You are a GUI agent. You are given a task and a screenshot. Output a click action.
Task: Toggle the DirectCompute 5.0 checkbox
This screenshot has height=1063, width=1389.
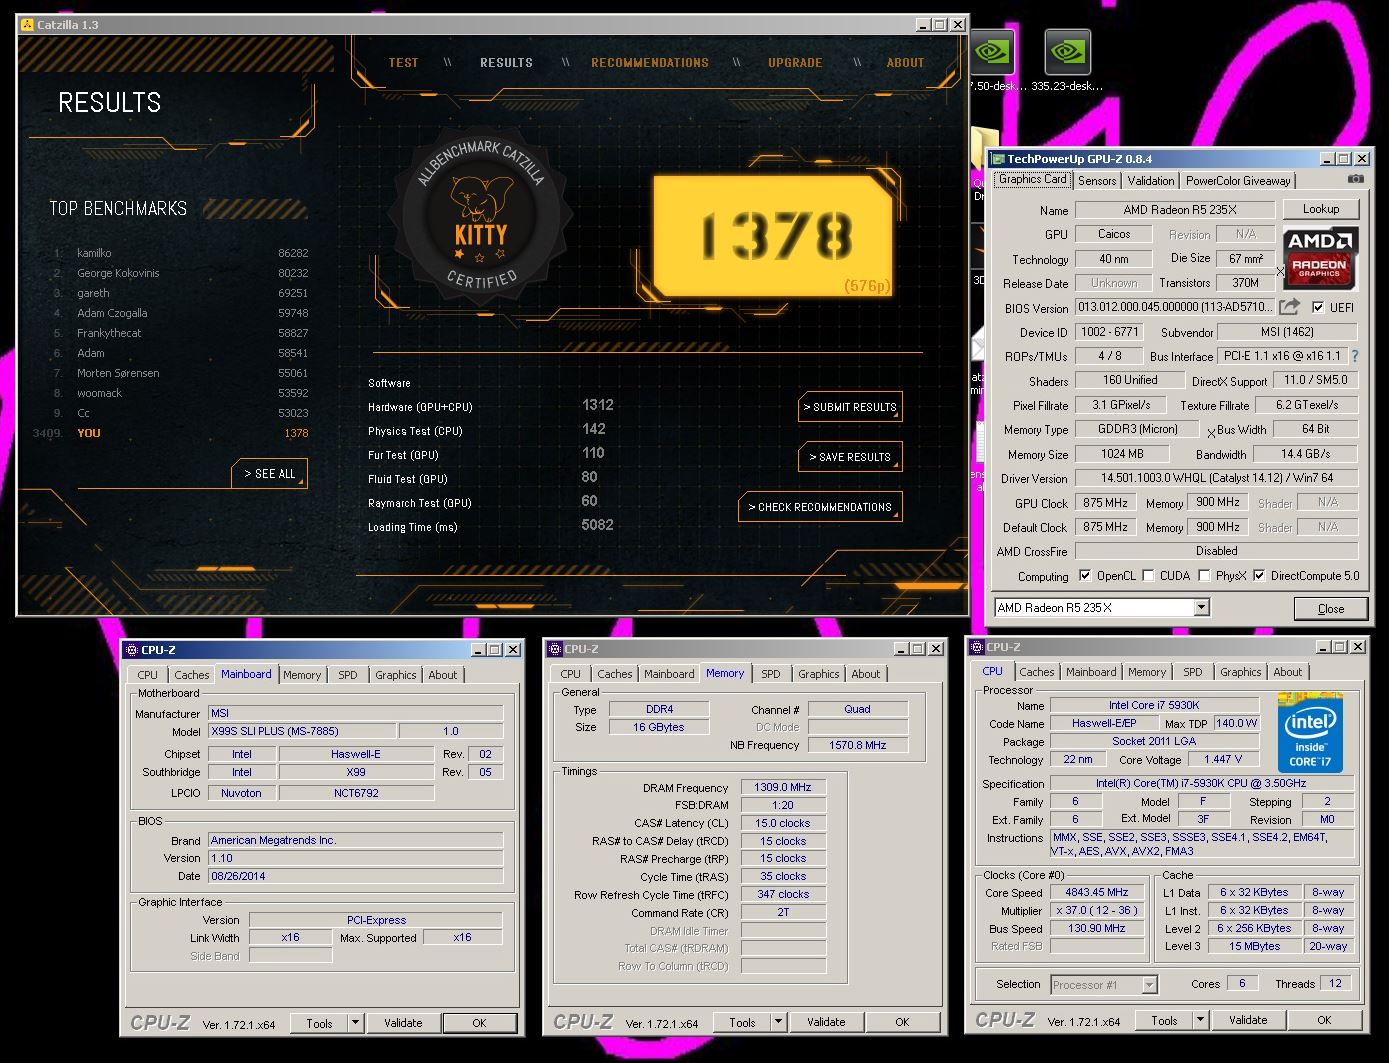[1259, 576]
